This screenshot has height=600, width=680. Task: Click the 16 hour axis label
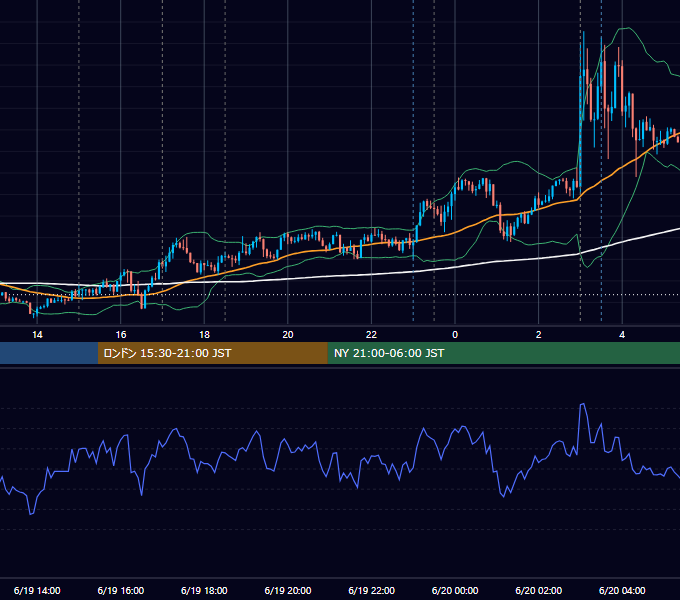pyautogui.click(x=121, y=335)
